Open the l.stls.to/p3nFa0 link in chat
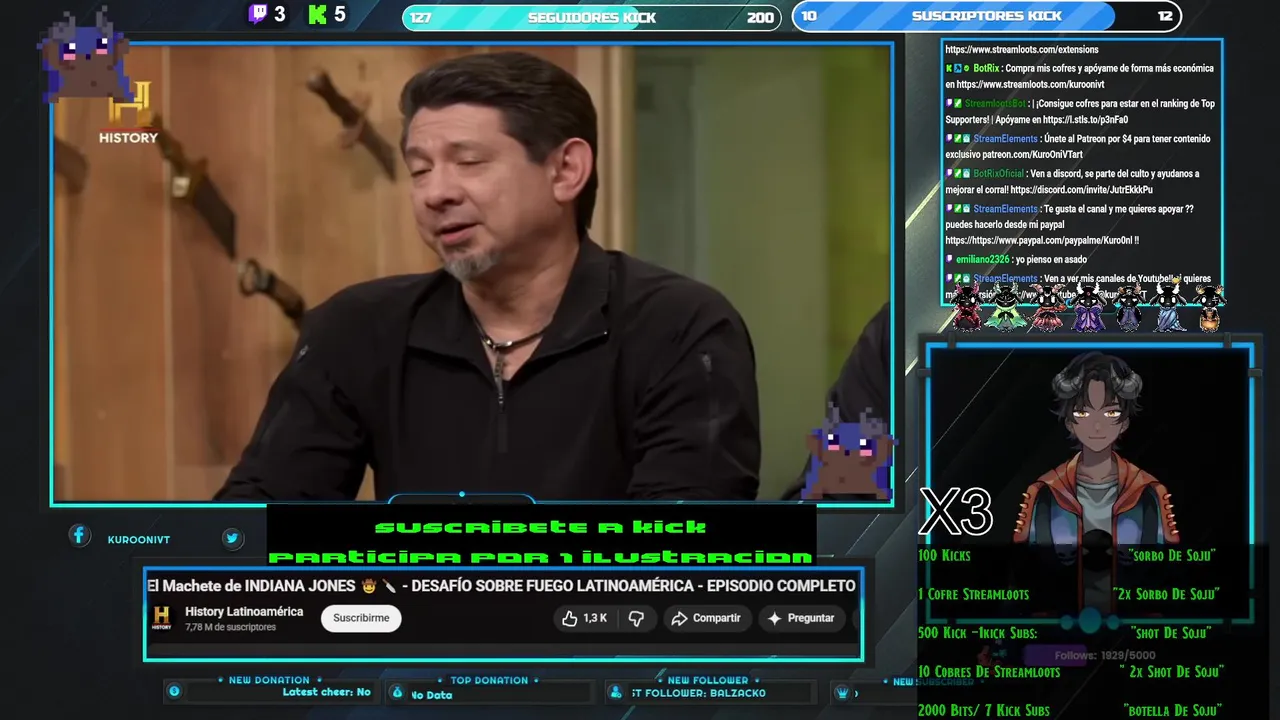 (1086, 120)
